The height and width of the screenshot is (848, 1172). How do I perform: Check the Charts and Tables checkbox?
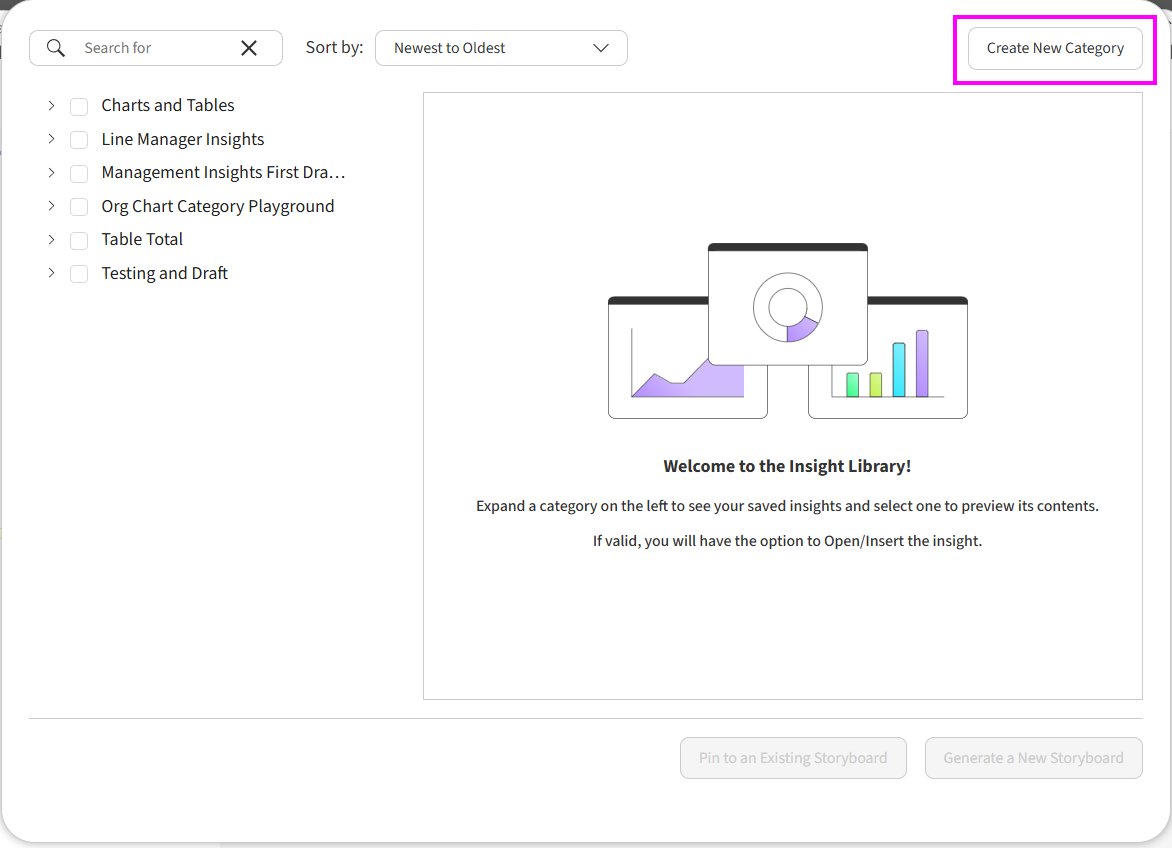(x=79, y=107)
